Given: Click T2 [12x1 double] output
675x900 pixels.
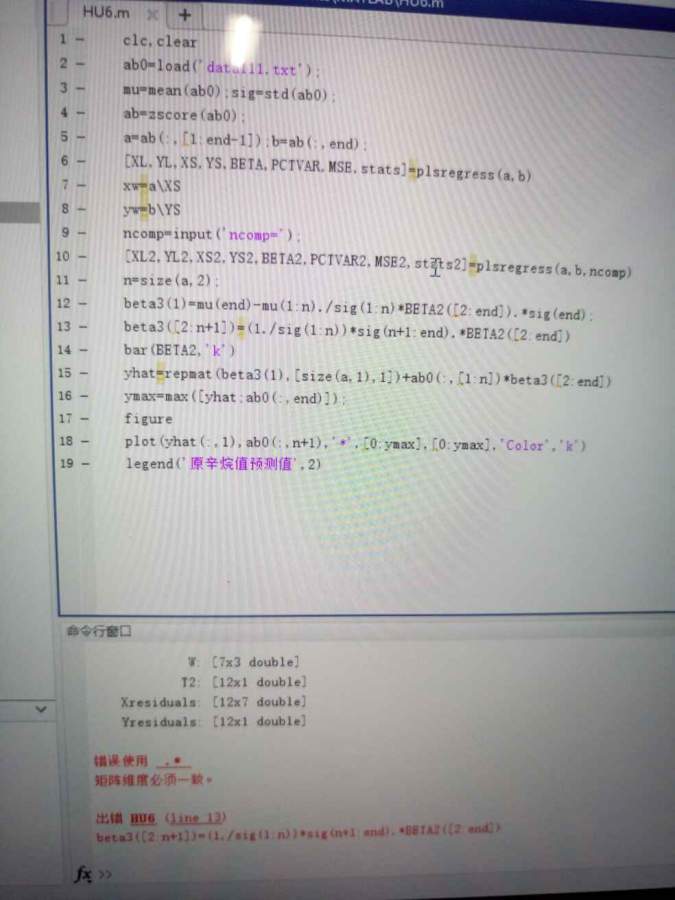Looking at the screenshot, I should click(x=243, y=682).
